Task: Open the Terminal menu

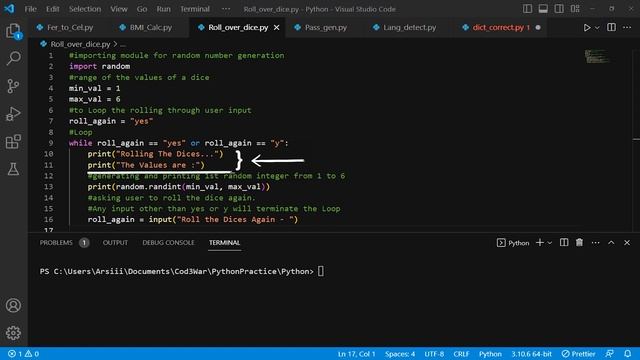Action: 195,9
